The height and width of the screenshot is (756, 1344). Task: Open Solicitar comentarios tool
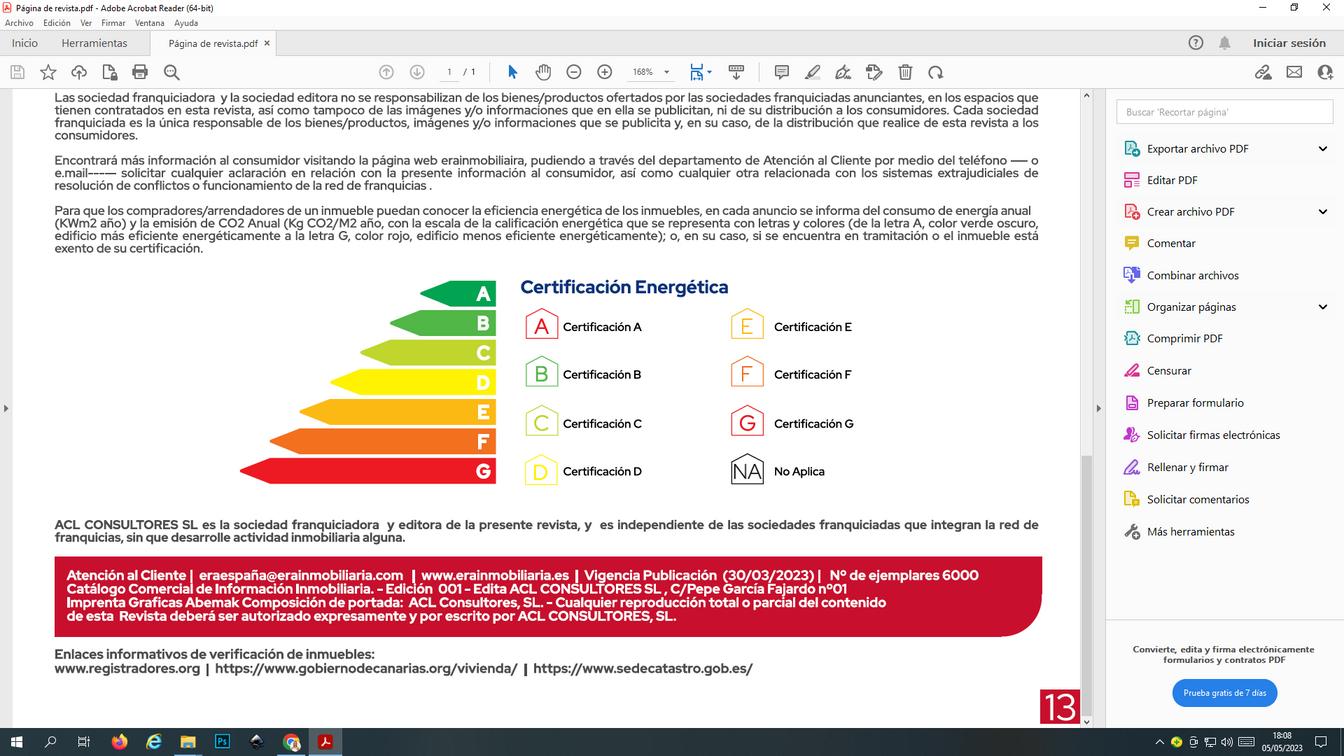coord(1187,499)
